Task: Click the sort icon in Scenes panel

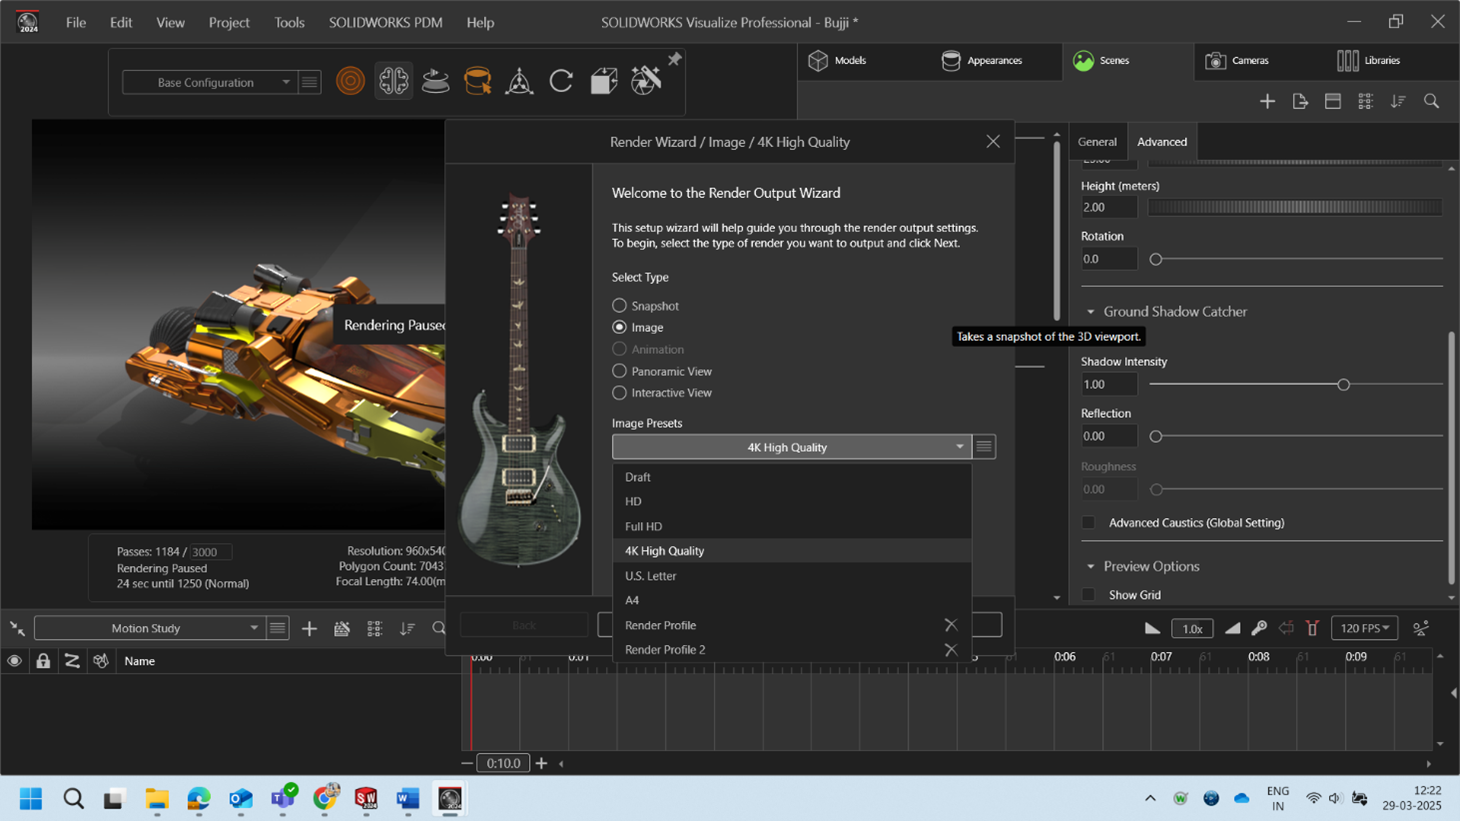Action: coord(1398,101)
